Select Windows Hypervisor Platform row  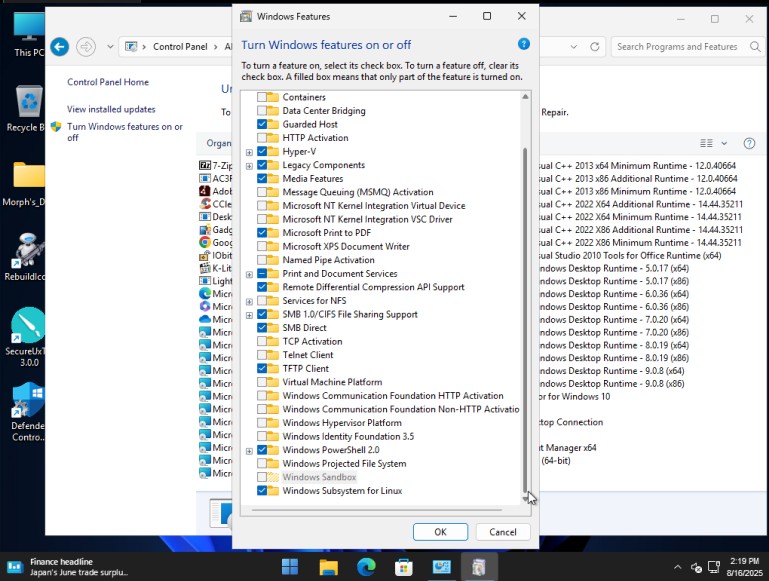tap(342, 423)
